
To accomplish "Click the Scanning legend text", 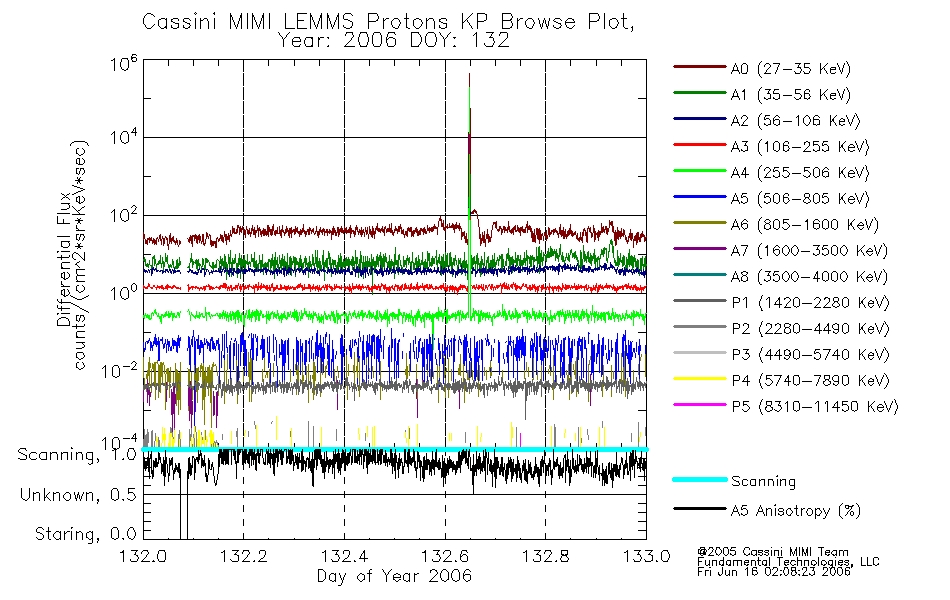I will (763, 482).
